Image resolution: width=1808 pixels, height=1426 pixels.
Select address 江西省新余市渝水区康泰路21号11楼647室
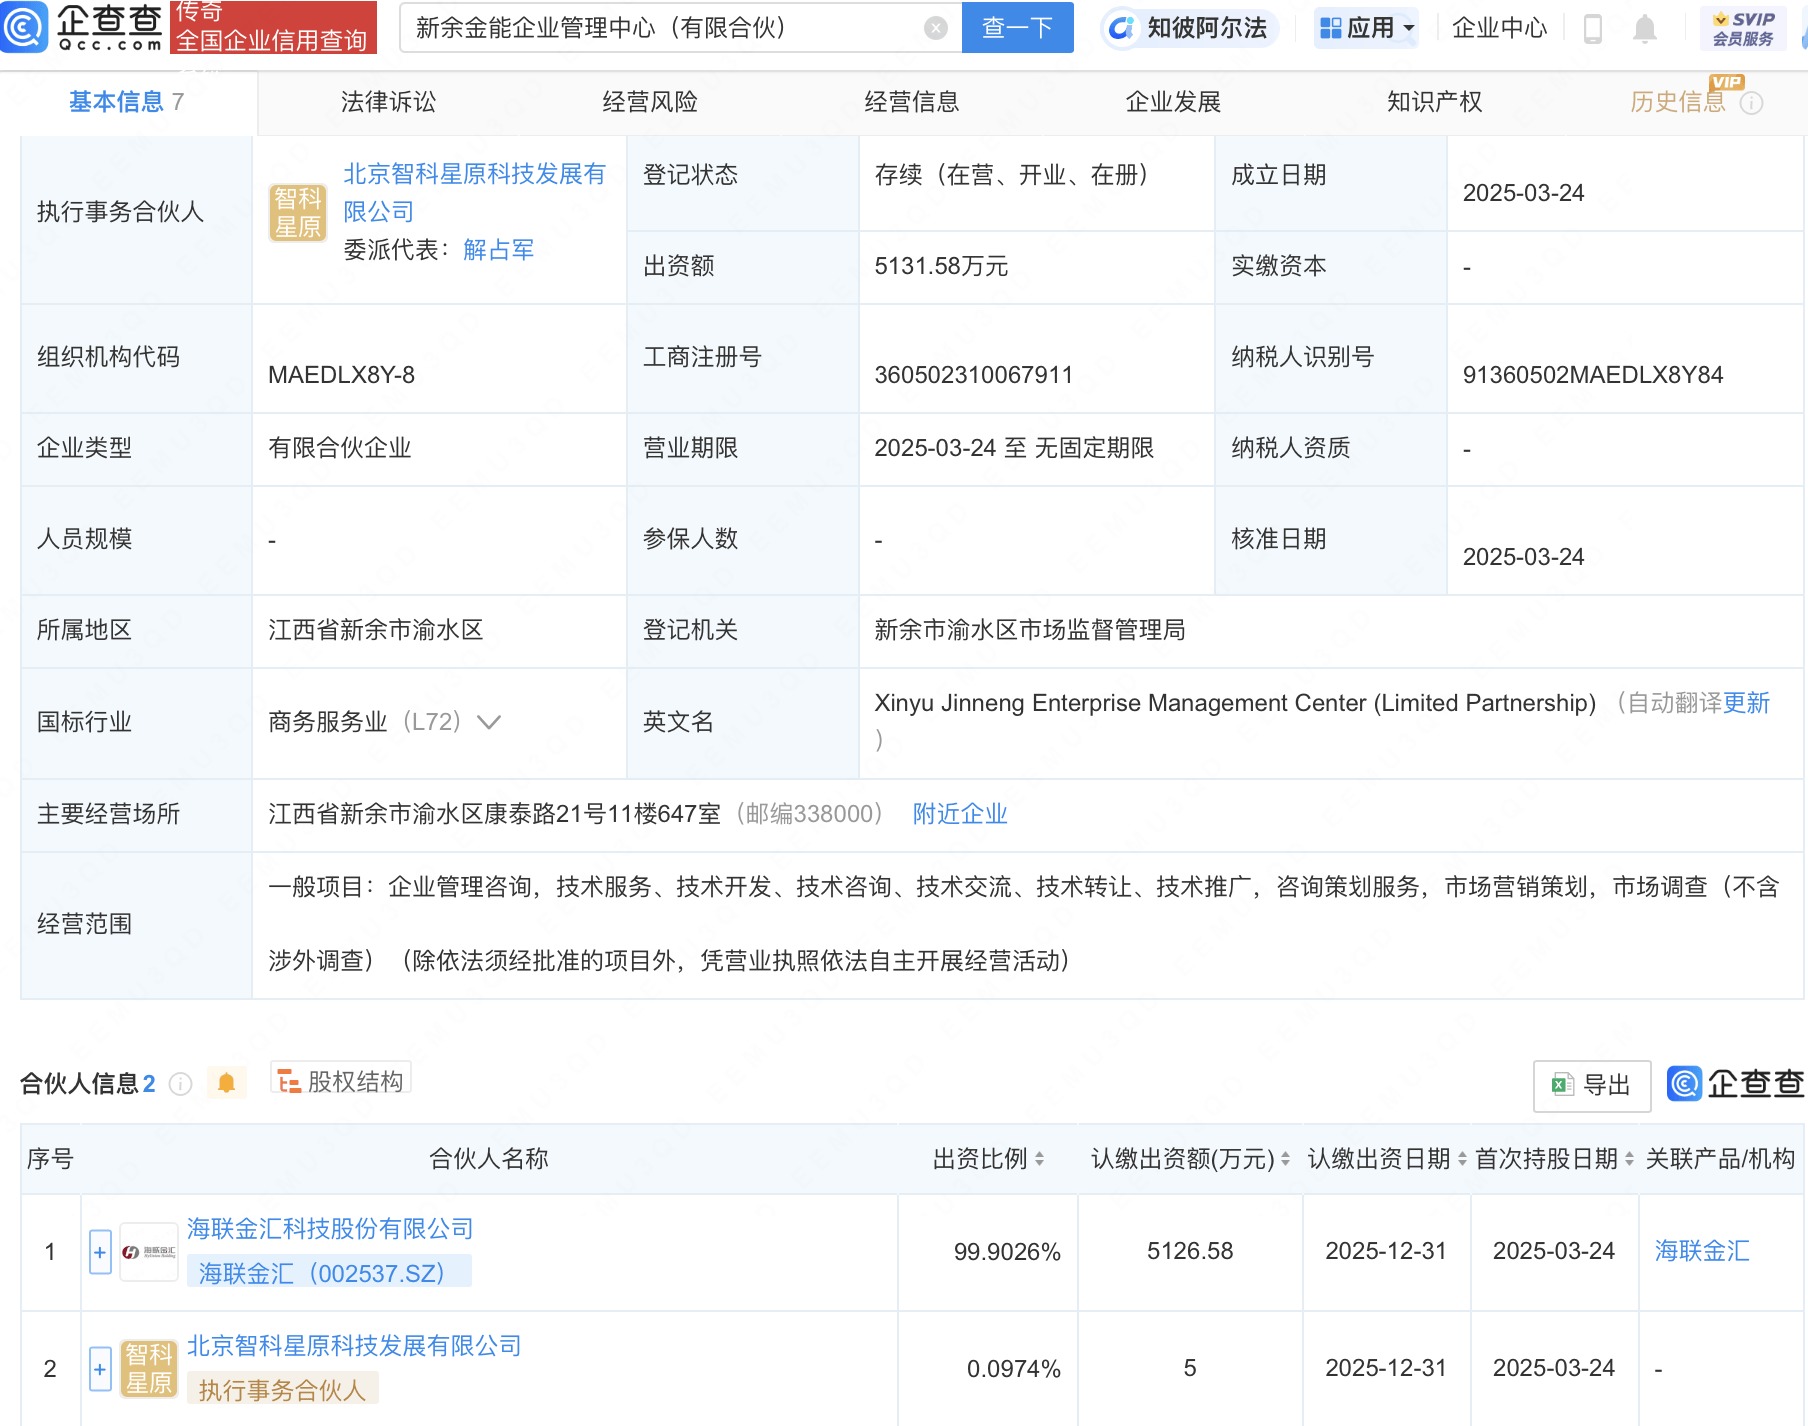494,814
